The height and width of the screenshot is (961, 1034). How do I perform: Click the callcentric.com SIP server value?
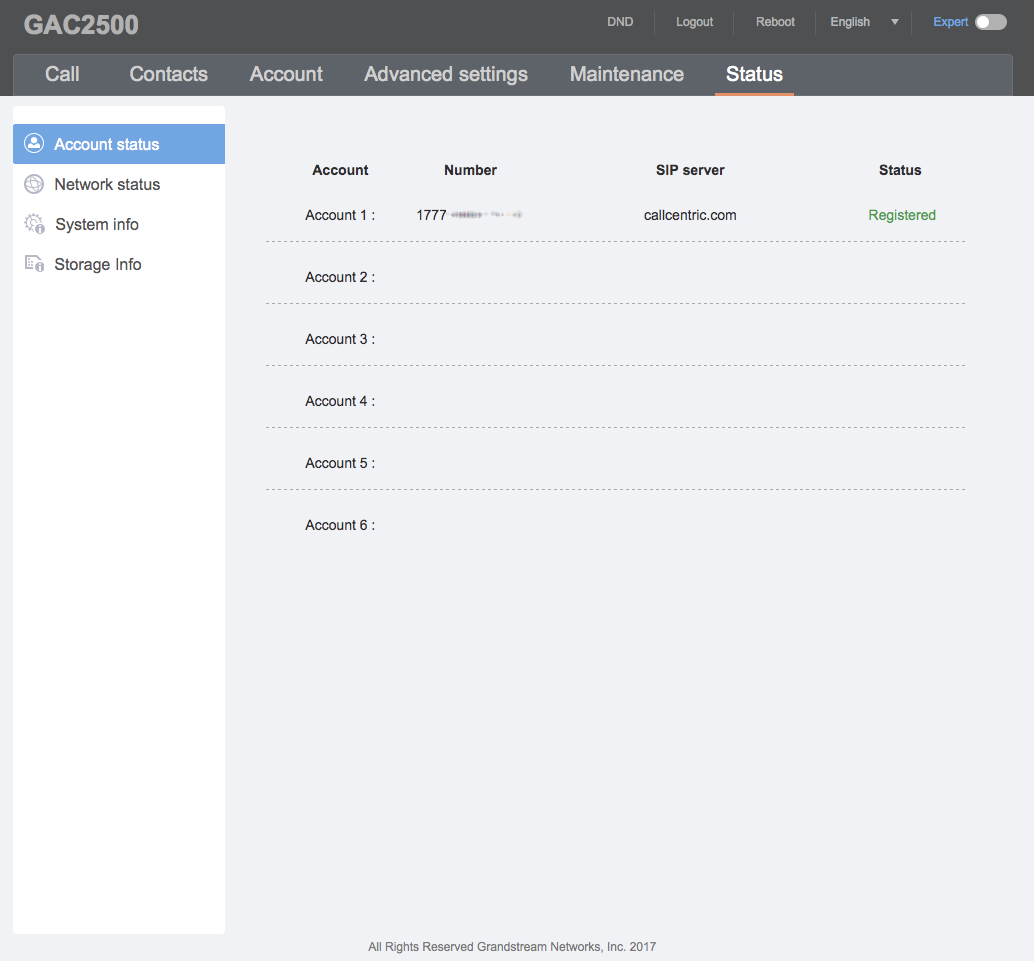[690, 215]
